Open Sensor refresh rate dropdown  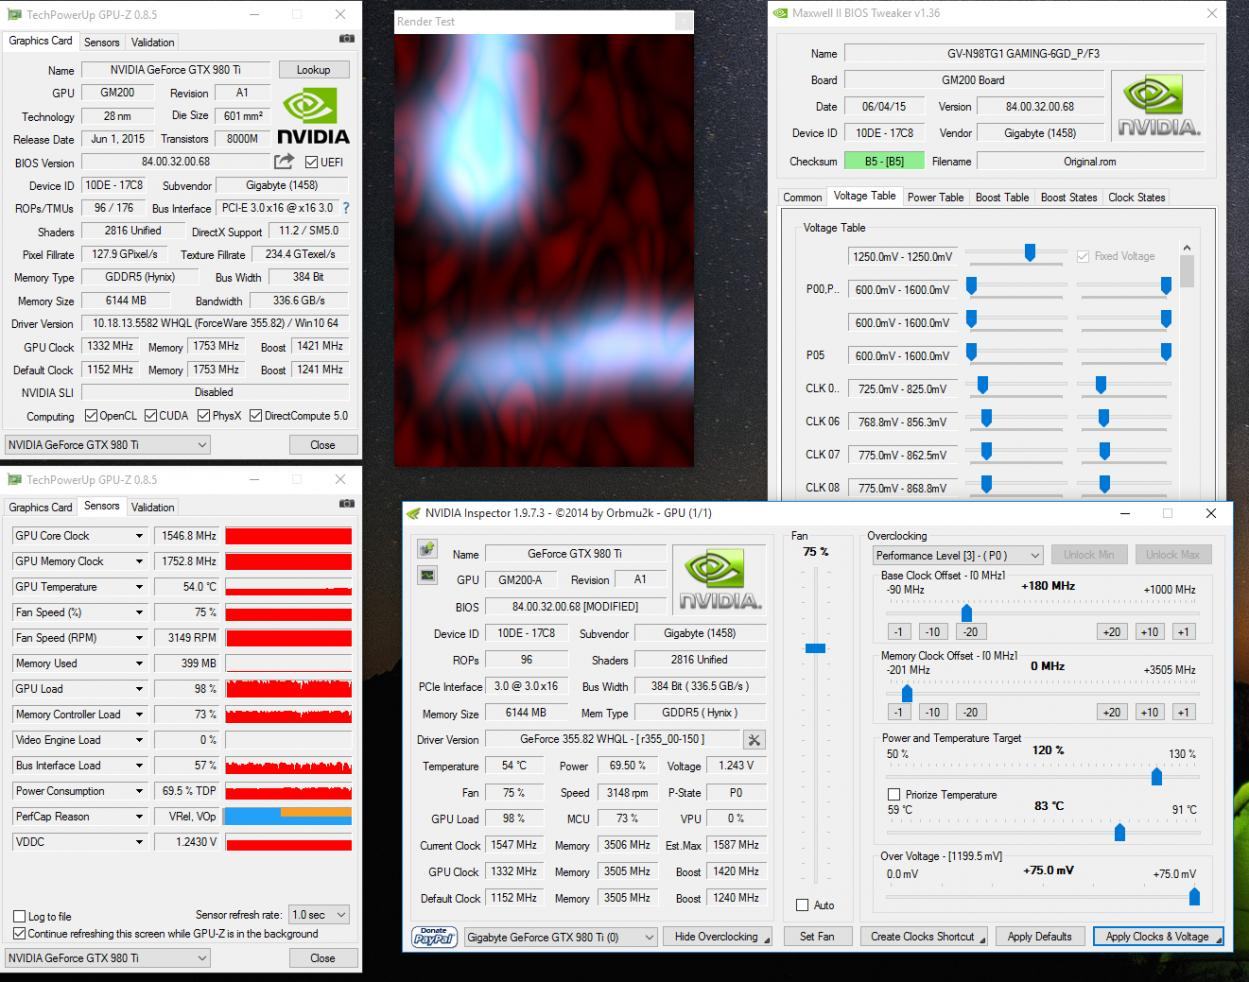[319, 915]
